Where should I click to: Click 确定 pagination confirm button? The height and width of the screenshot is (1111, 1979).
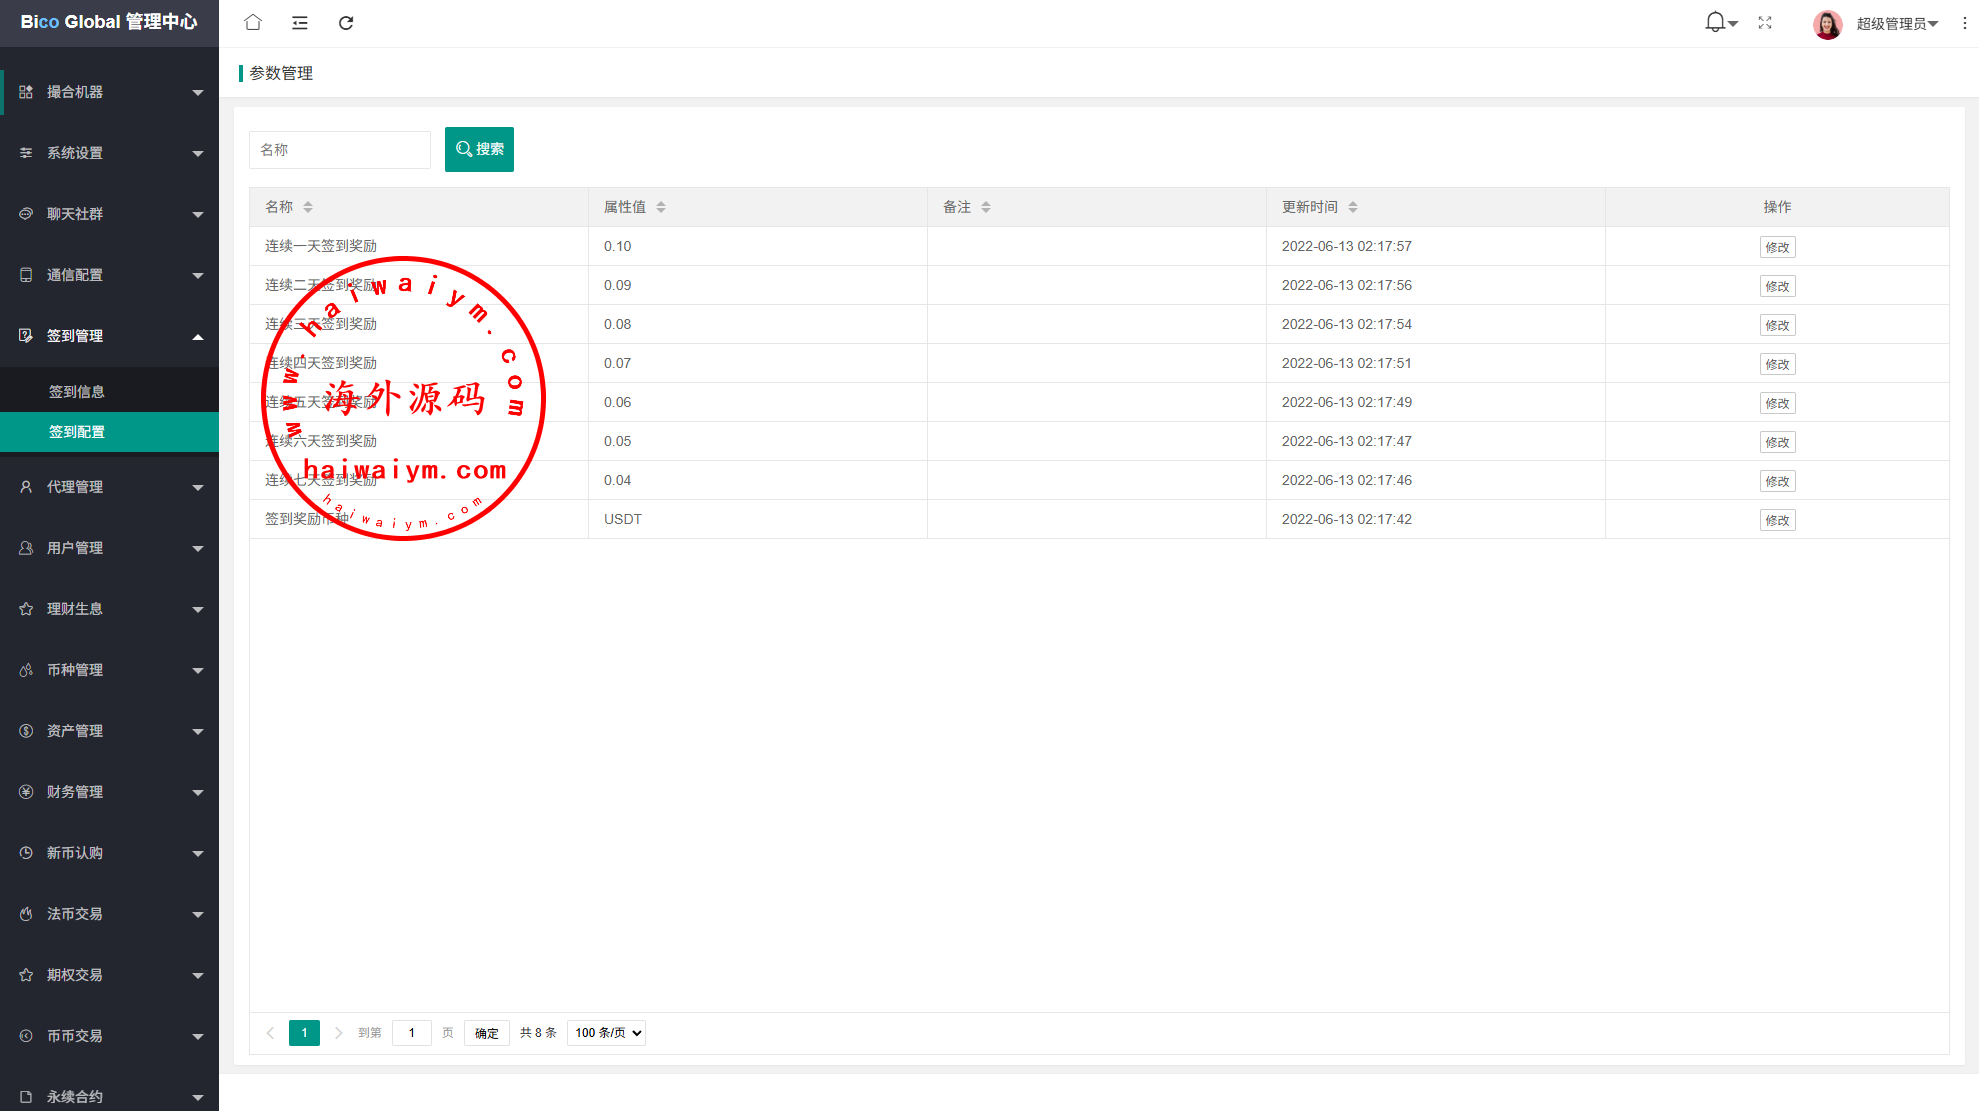(x=487, y=1033)
